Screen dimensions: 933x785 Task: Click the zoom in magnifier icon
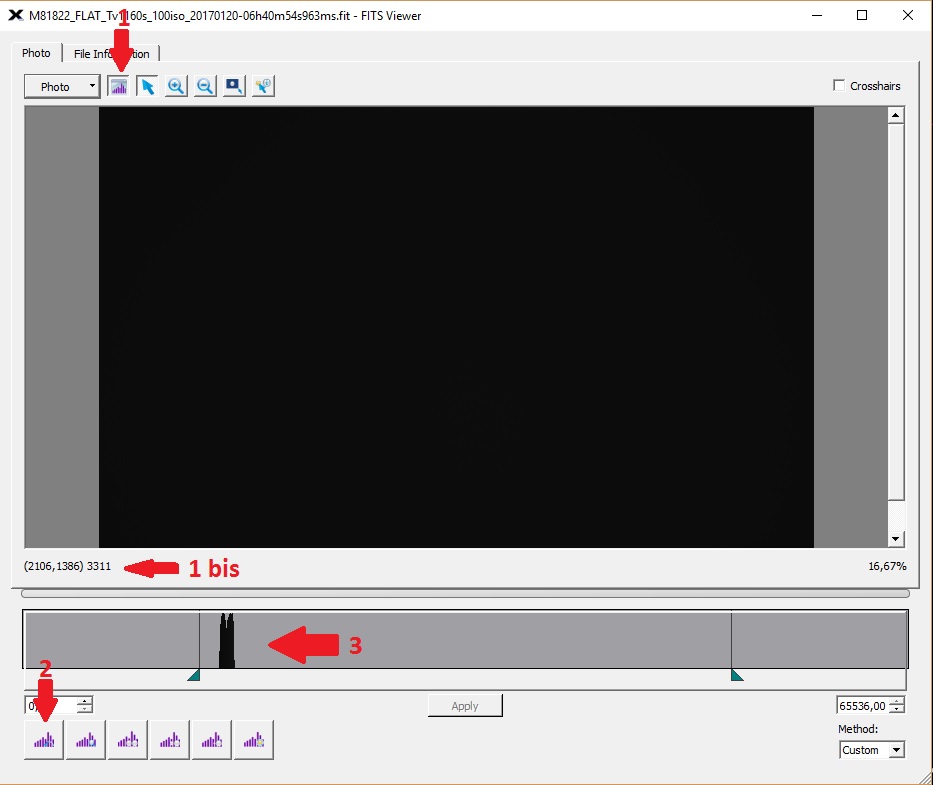click(x=176, y=86)
